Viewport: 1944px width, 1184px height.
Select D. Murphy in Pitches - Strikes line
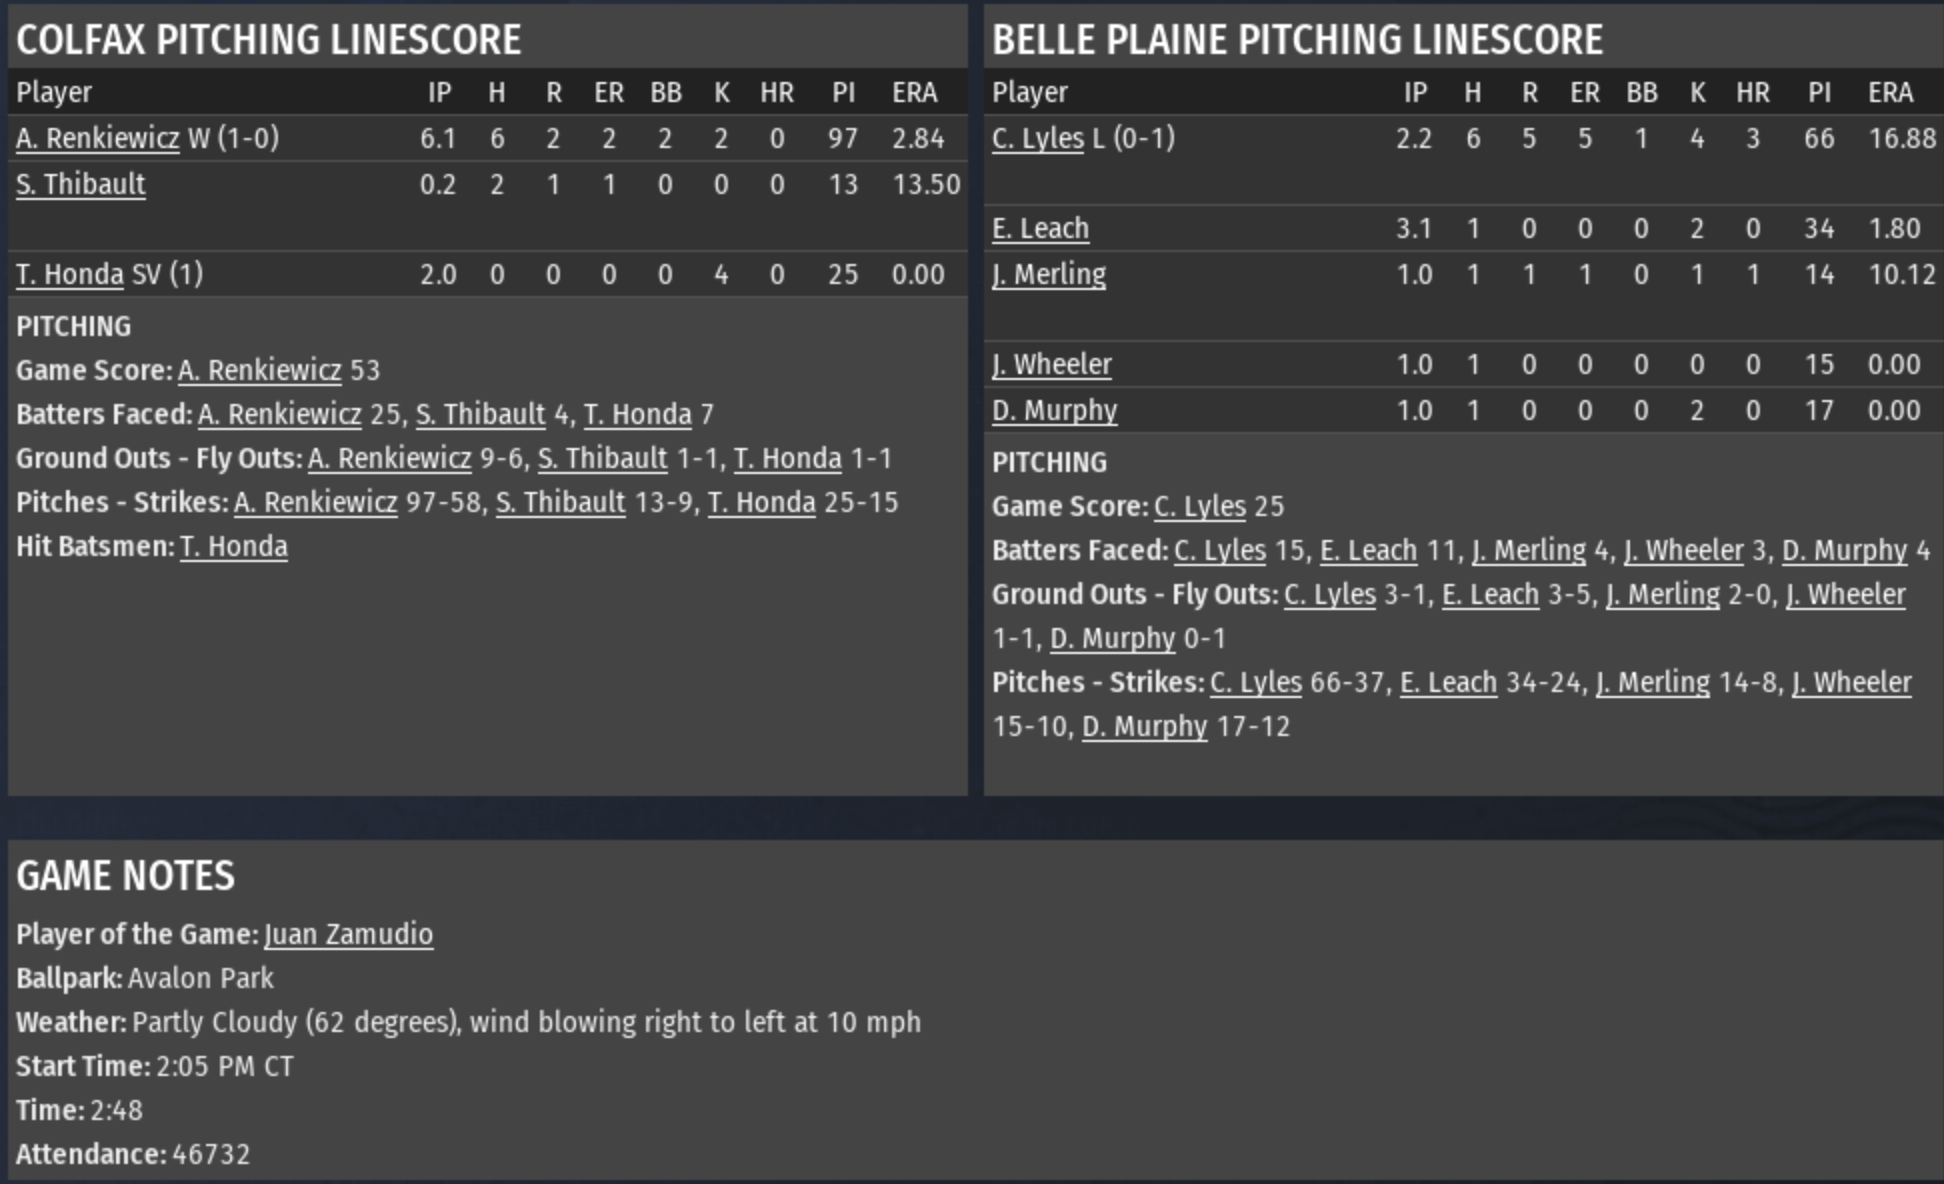[x=1144, y=726]
